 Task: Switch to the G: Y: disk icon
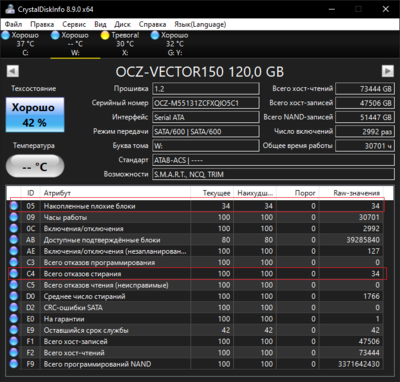pyautogui.click(x=155, y=35)
